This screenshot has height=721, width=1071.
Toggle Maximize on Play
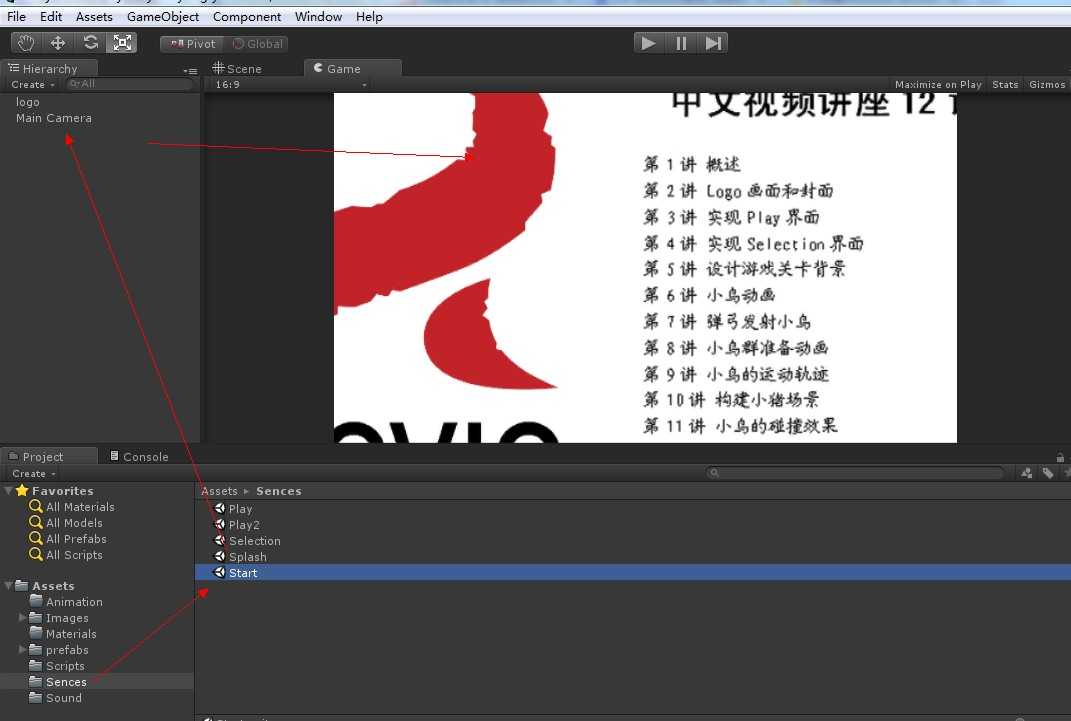938,85
